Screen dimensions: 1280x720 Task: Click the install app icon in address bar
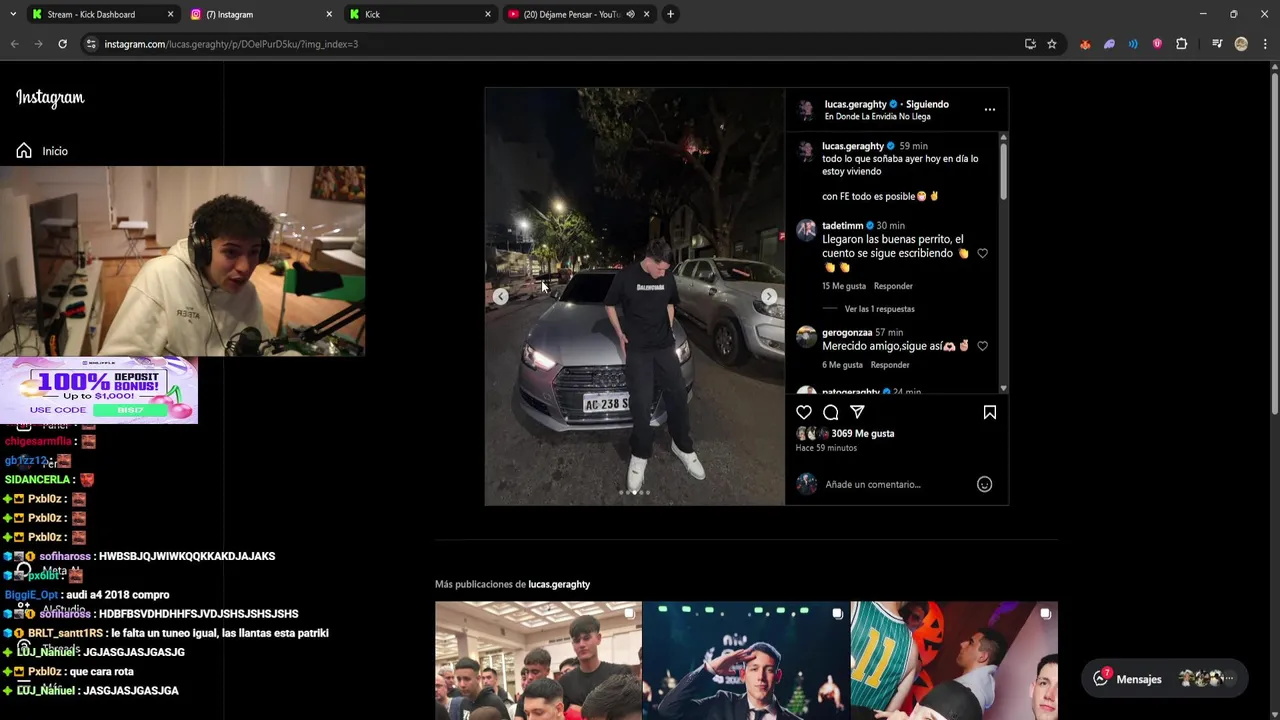1030,44
